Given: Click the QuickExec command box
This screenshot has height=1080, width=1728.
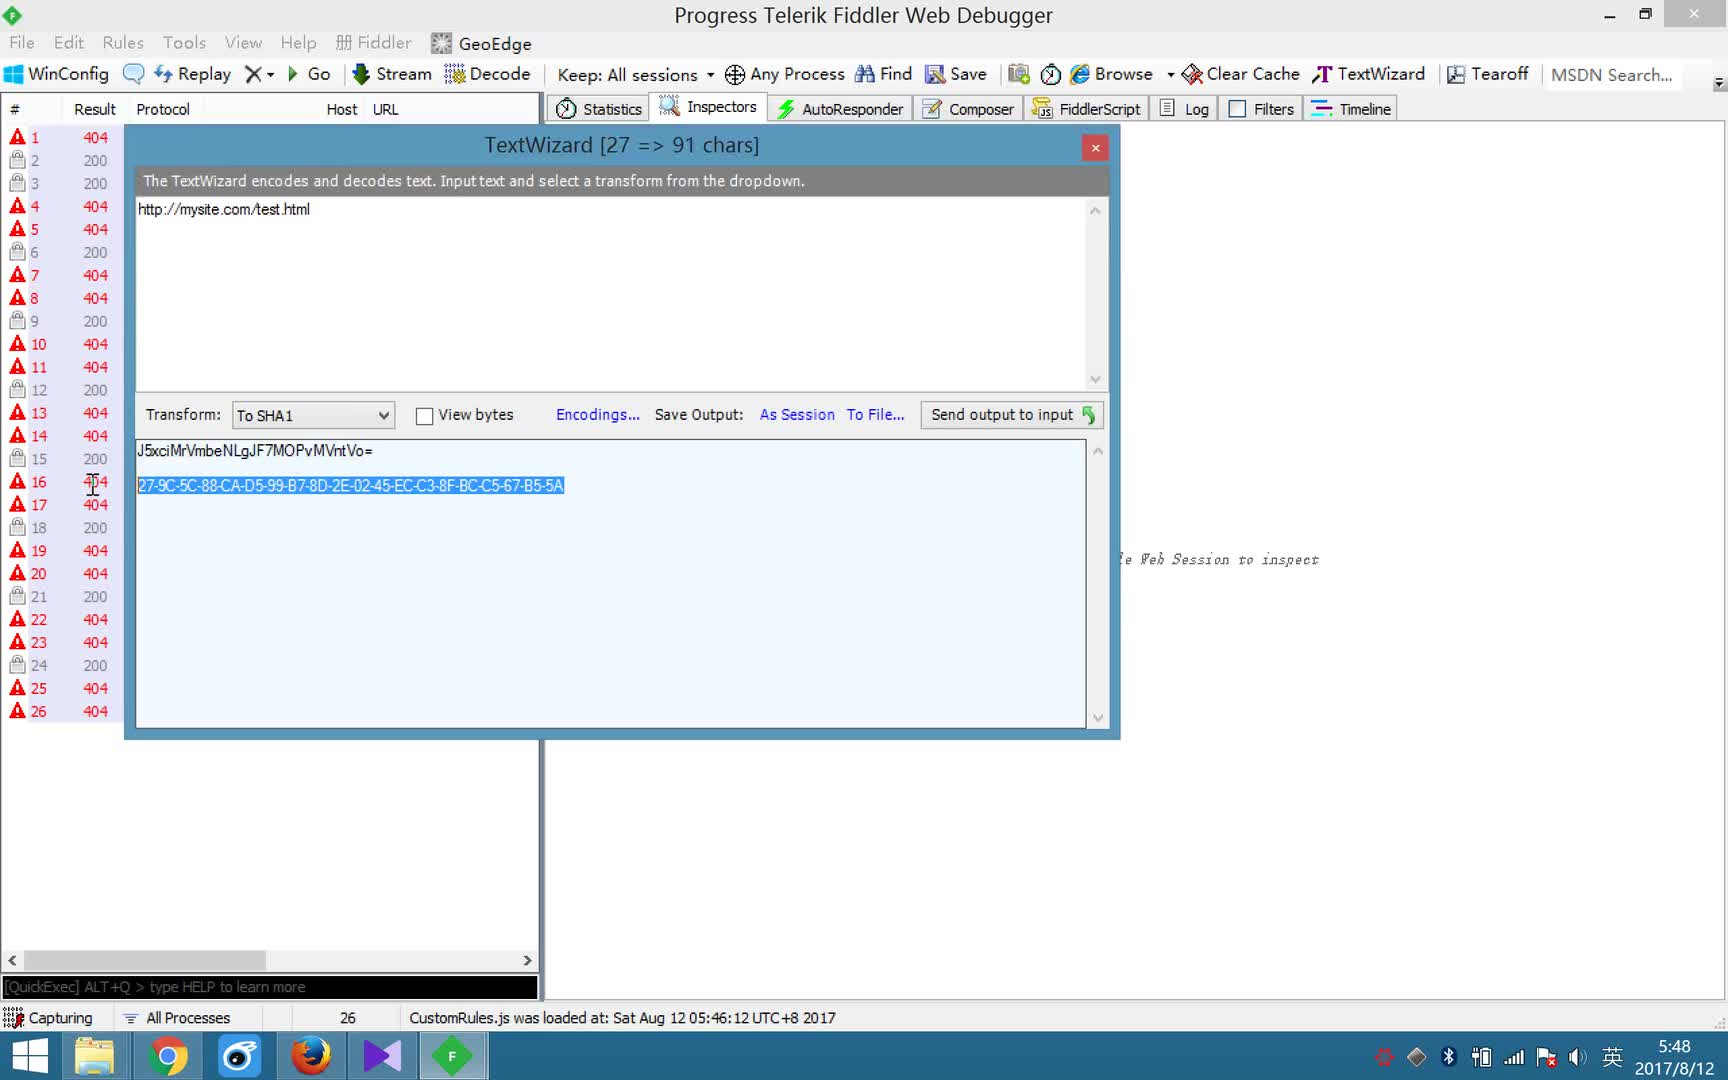Looking at the screenshot, I should (270, 987).
